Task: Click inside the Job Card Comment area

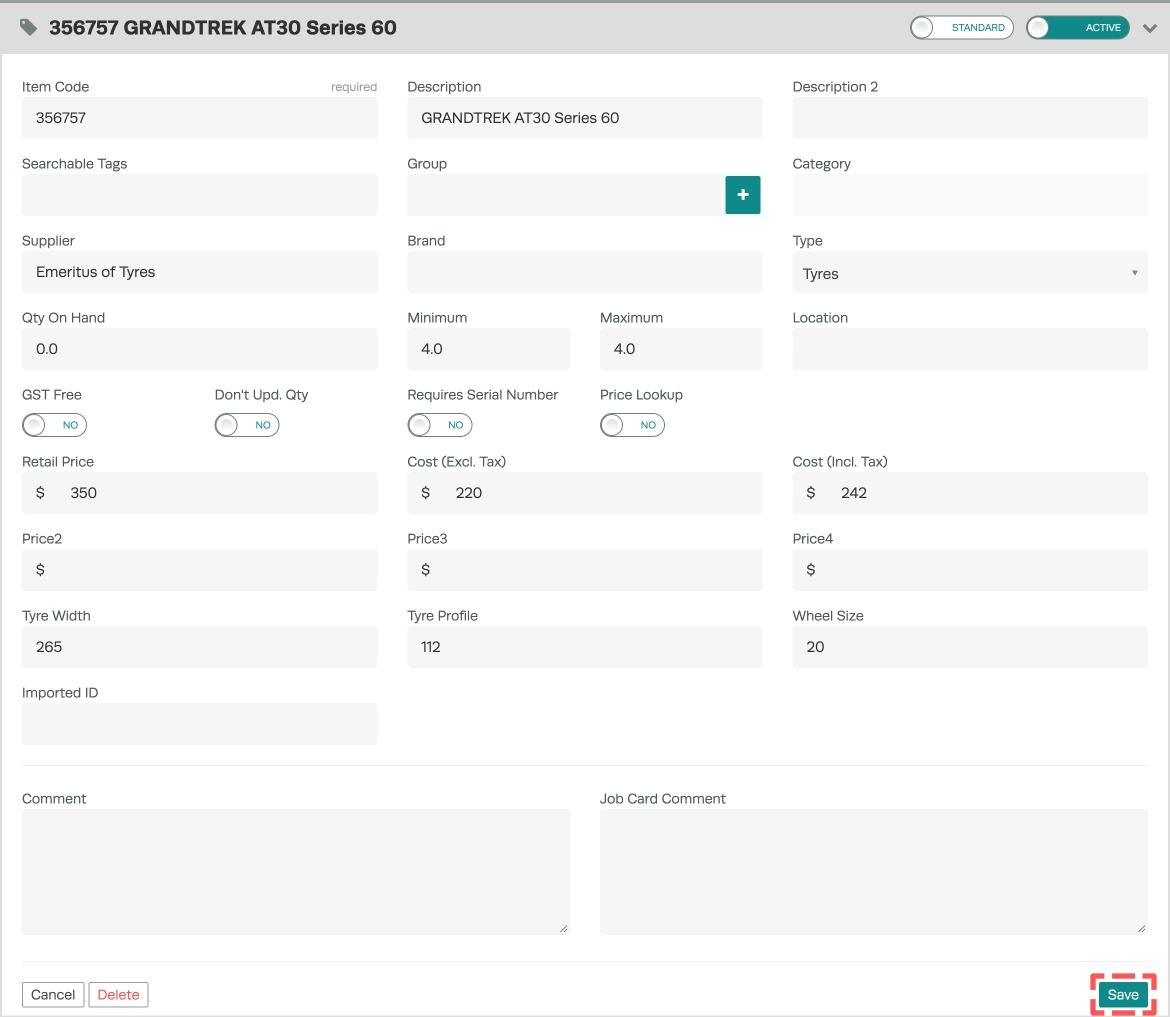Action: pos(873,872)
